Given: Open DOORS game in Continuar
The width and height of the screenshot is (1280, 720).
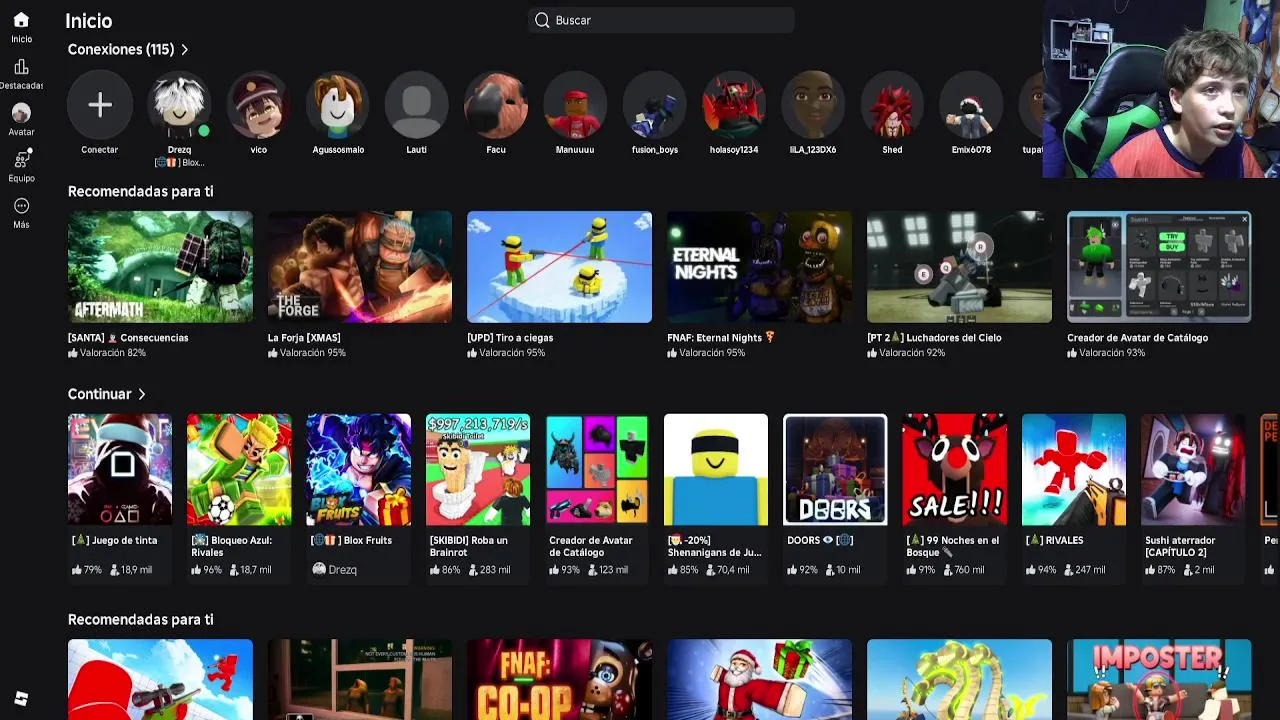Looking at the screenshot, I should pos(835,469).
